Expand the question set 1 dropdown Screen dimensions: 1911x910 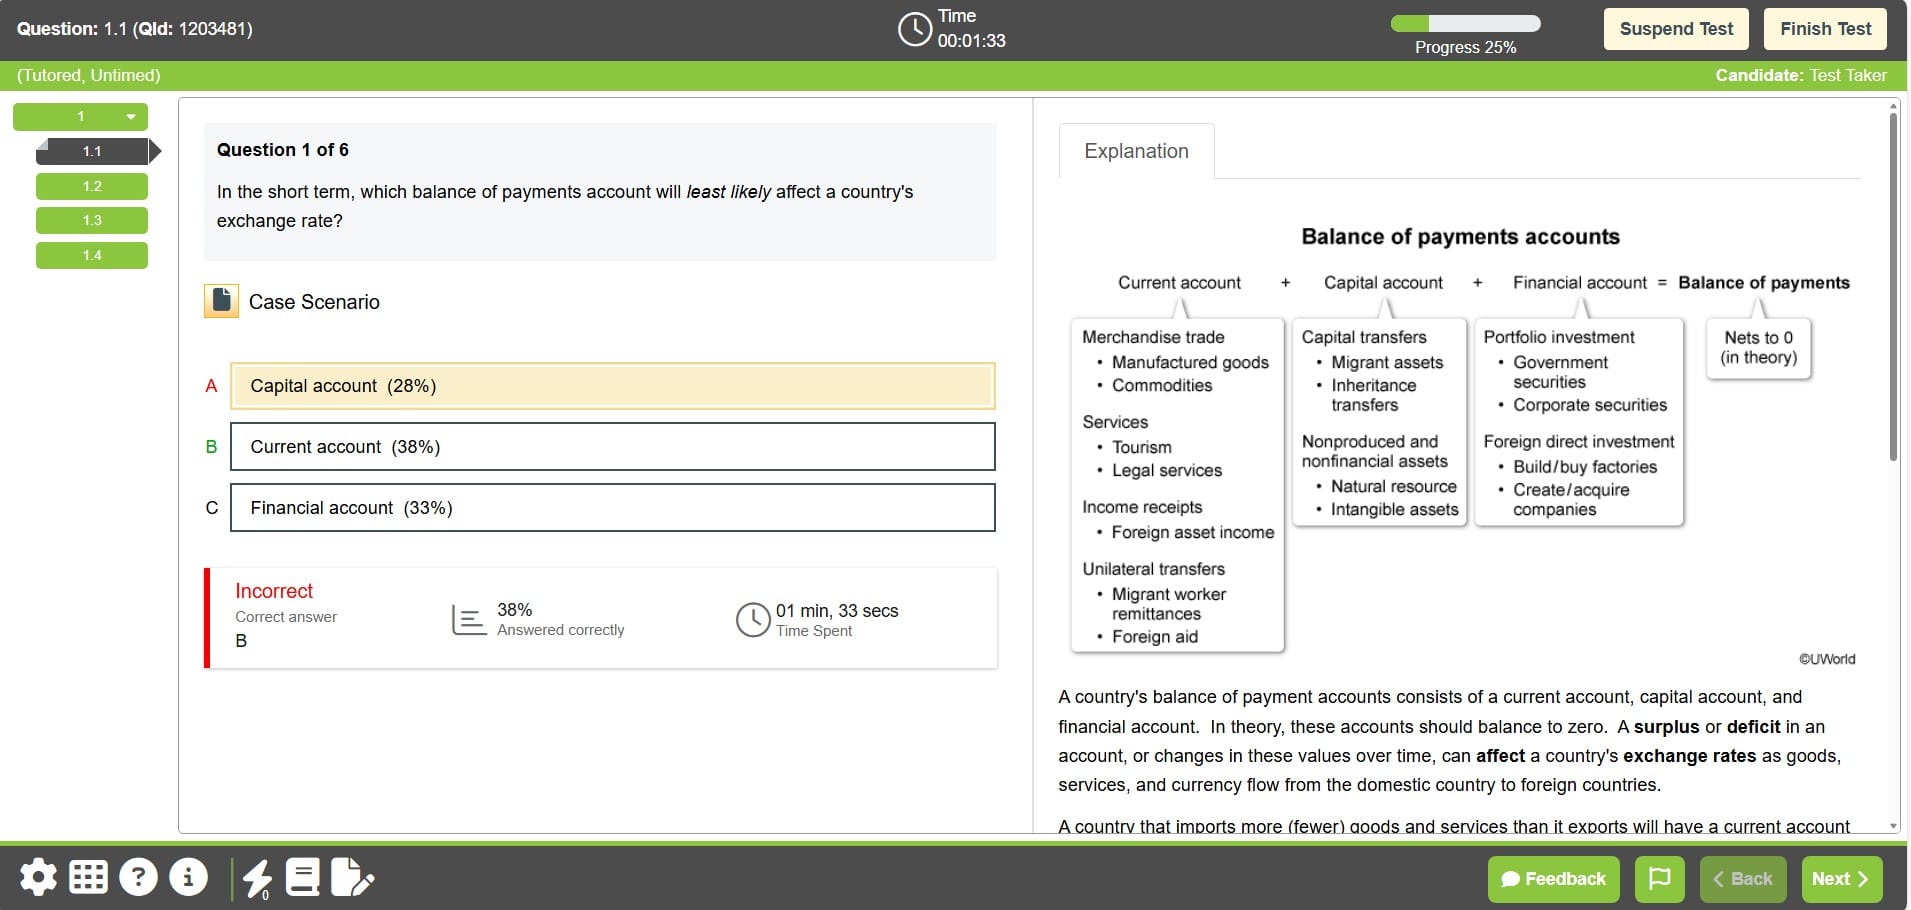tap(130, 117)
